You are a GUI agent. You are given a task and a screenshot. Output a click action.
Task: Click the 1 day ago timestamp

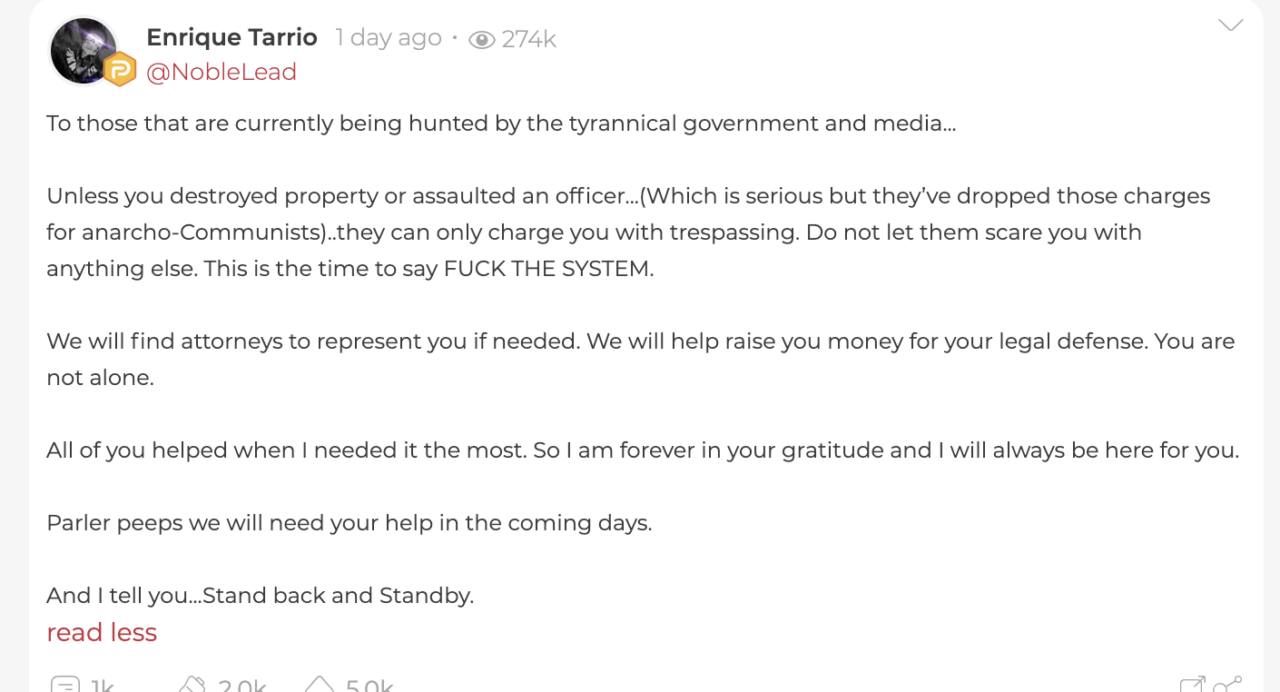point(388,38)
